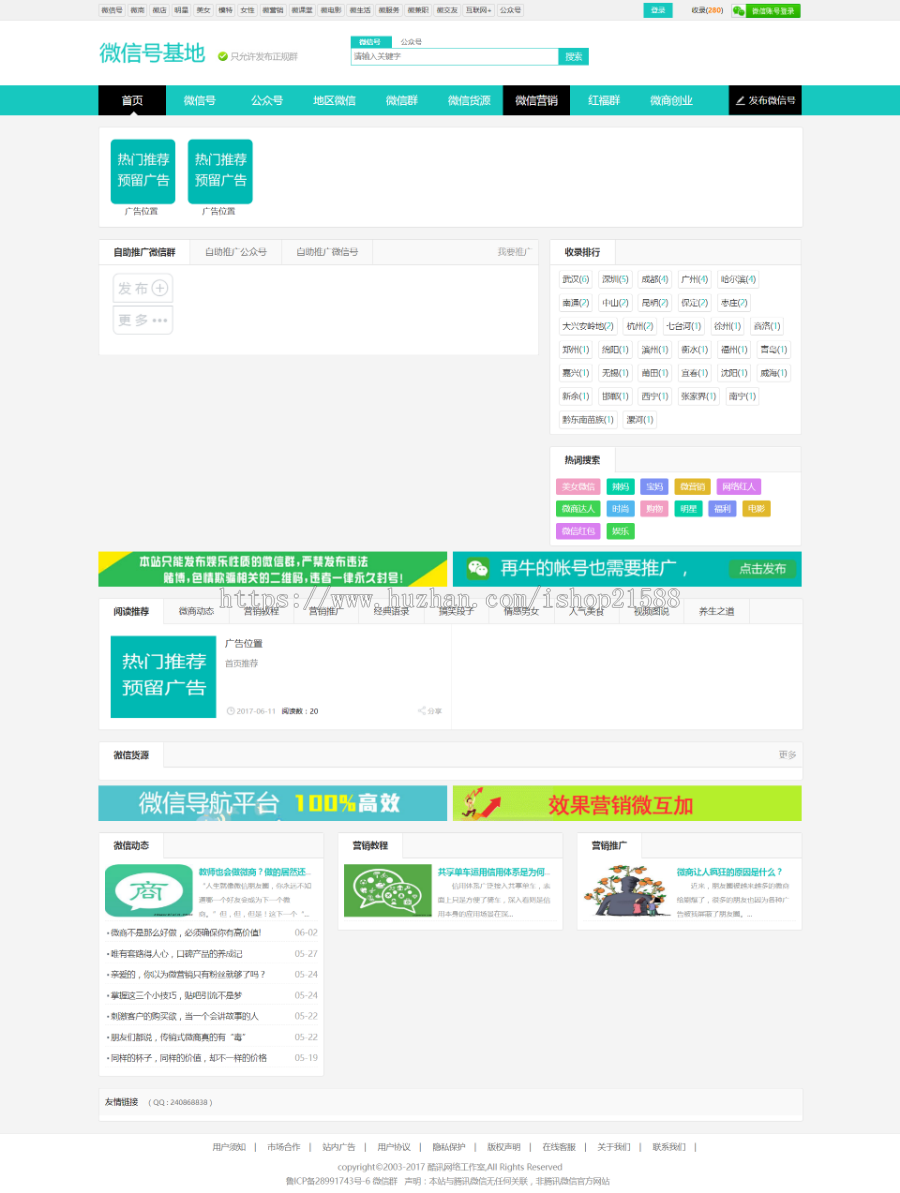The height and width of the screenshot is (1193, 900).
Task: Click the 收录(280) counter
Action: pos(708,11)
